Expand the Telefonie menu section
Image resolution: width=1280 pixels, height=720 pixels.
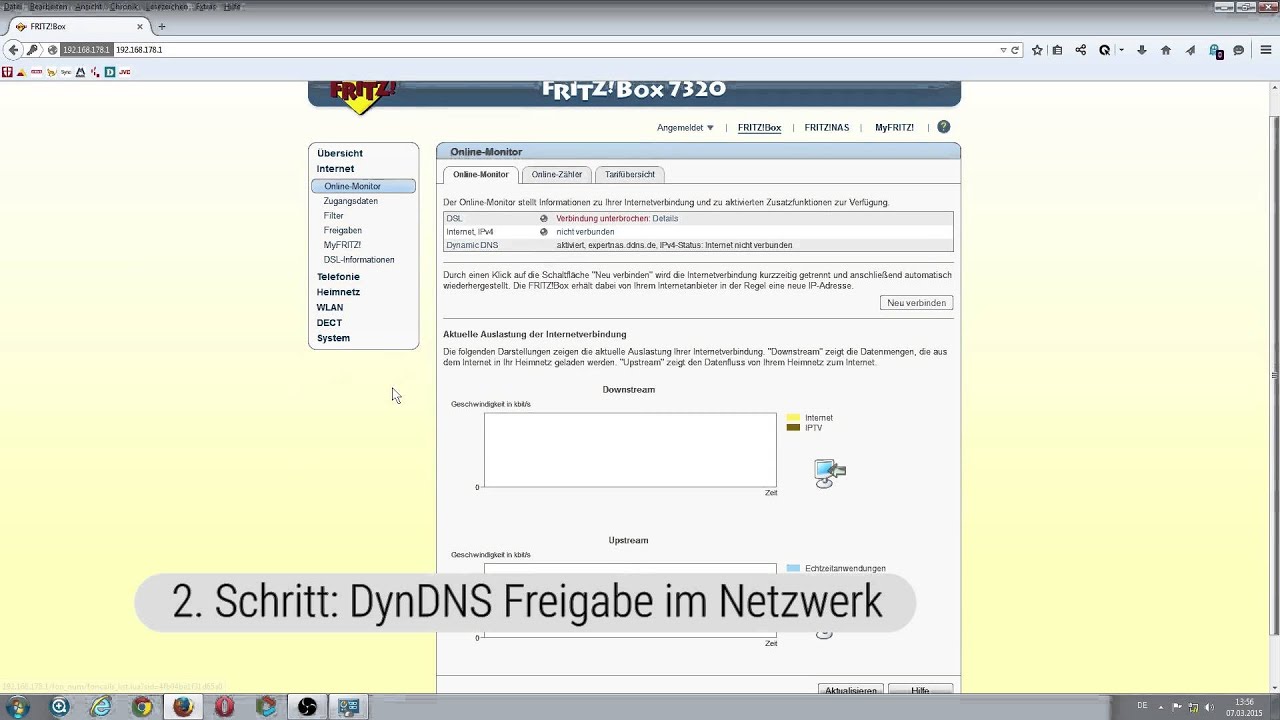(338, 277)
